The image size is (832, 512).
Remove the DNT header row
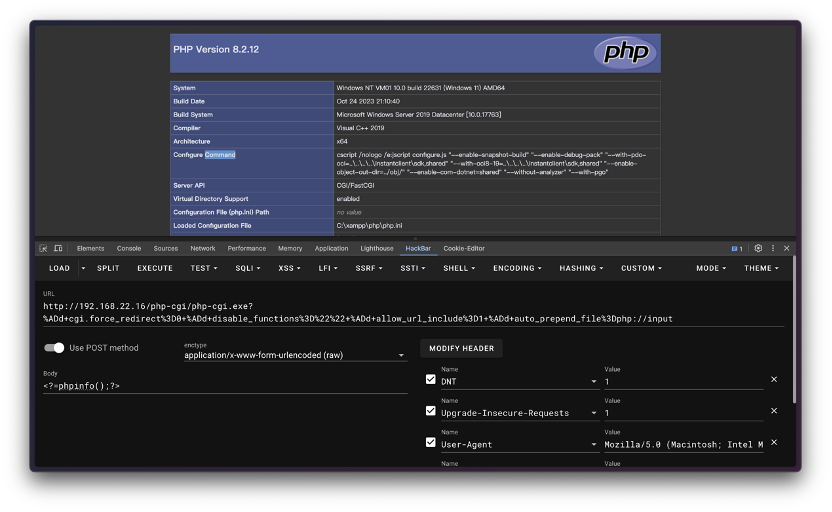(774, 379)
